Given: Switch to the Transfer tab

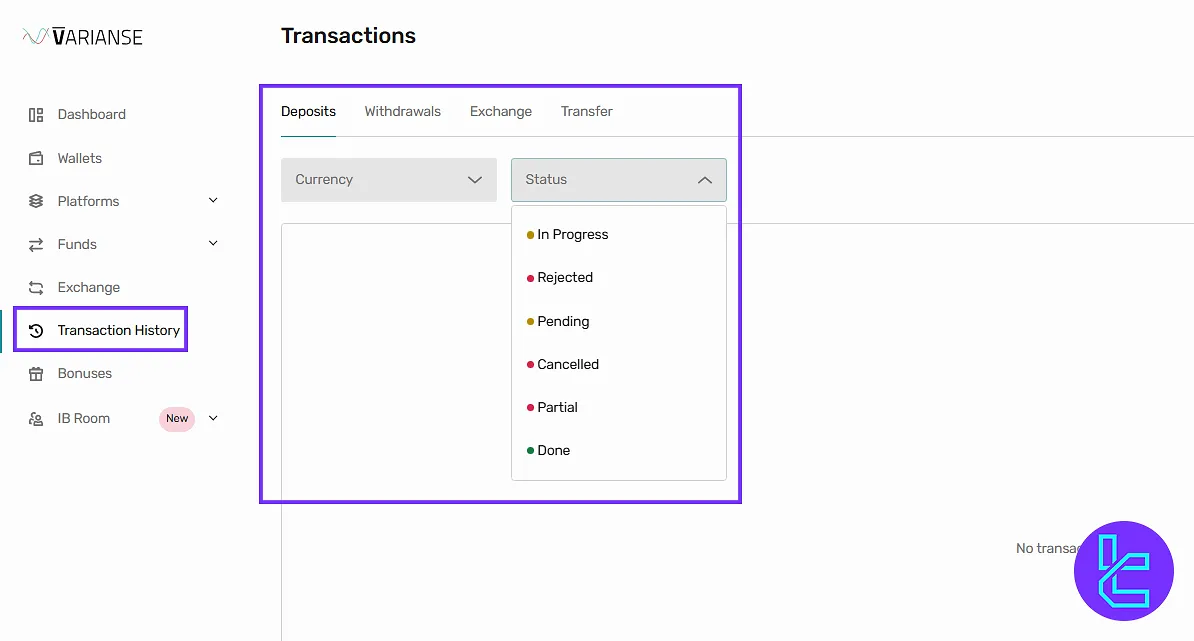Looking at the screenshot, I should click(x=586, y=111).
